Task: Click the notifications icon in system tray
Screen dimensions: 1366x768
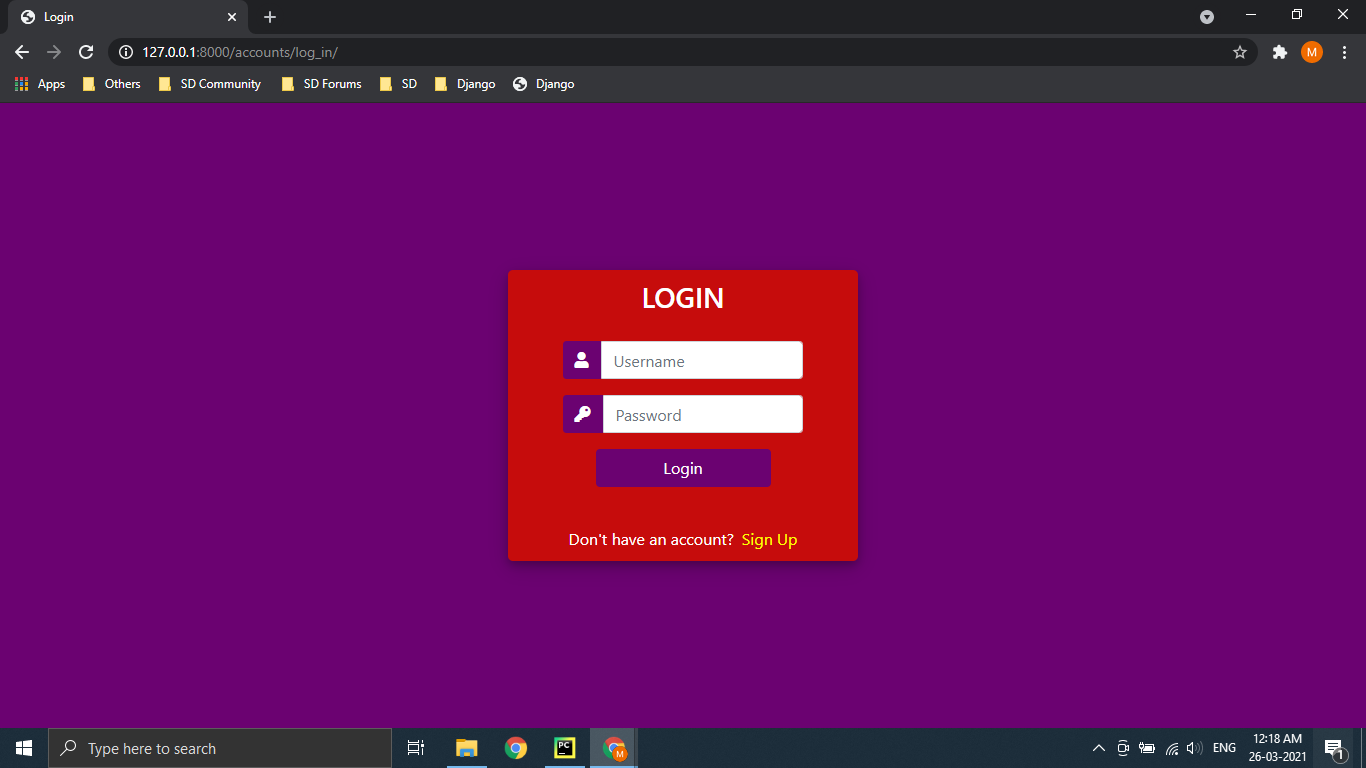Action: pyautogui.click(x=1334, y=747)
